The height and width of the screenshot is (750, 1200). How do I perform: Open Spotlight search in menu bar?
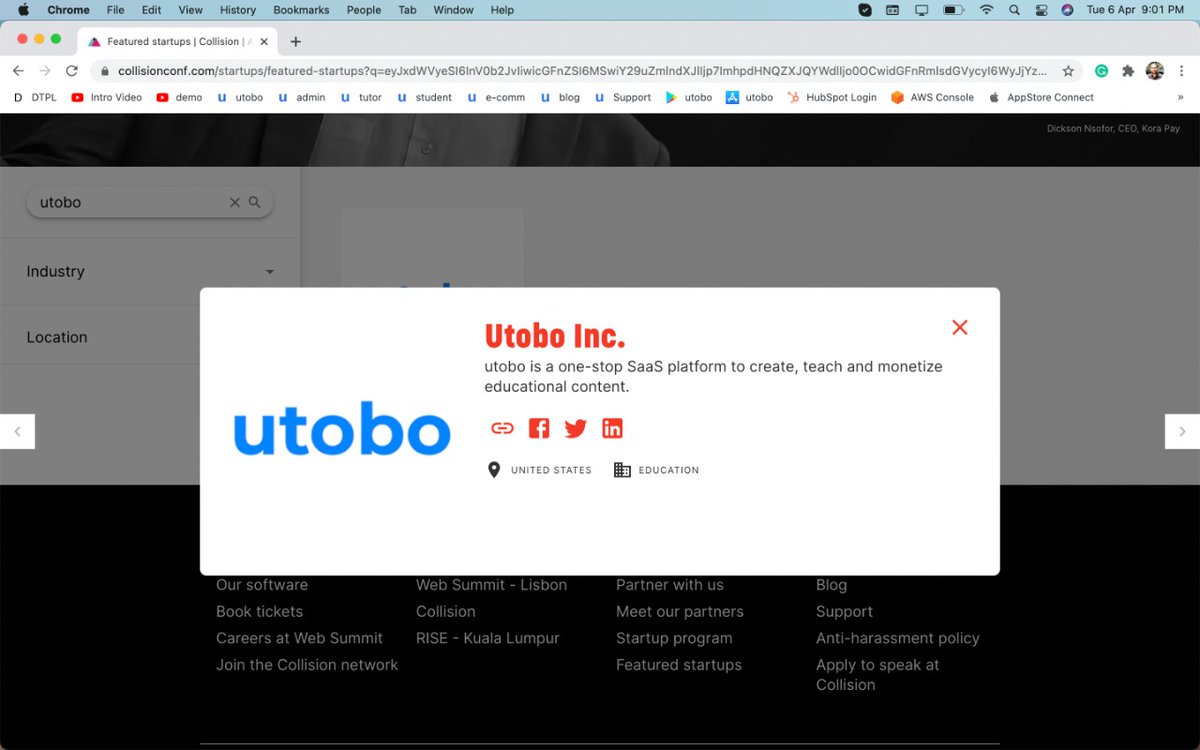click(1015, 10)
